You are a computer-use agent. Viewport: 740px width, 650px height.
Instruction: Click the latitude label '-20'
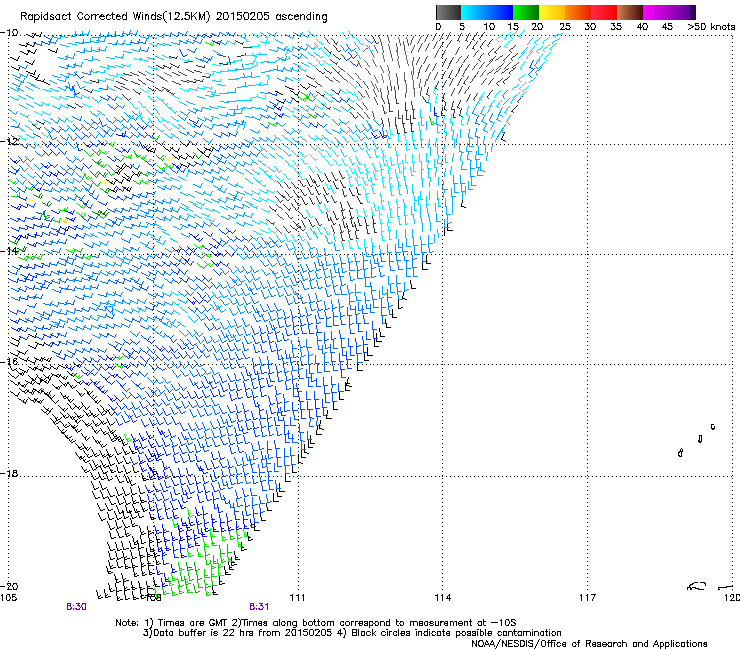[x=9, y=587]
